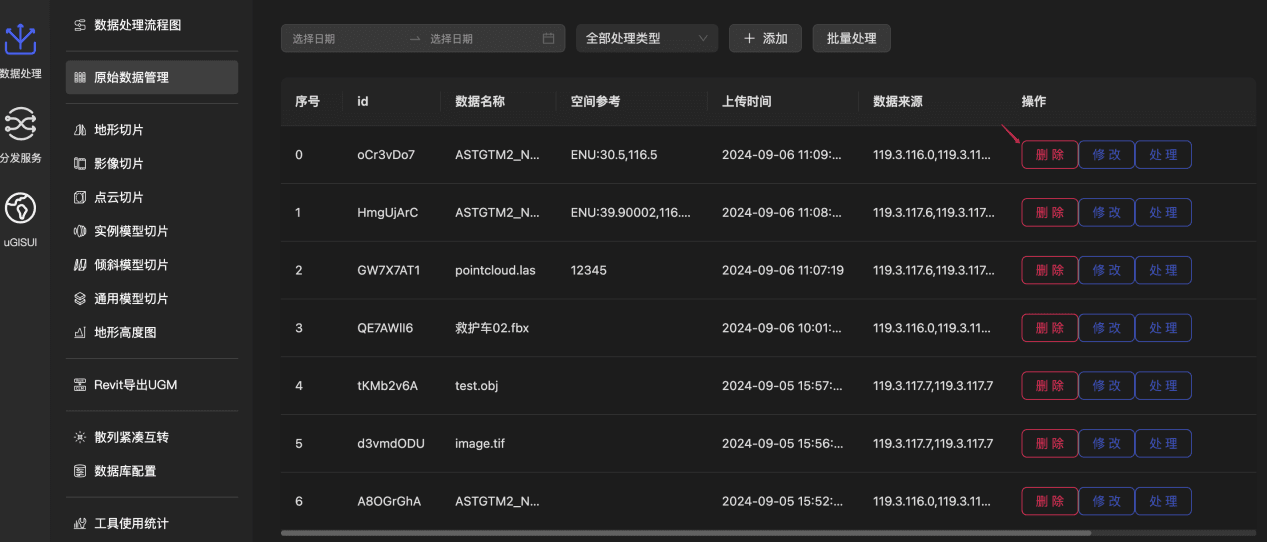Image resolution: width=1267 pixels, height=542 pixels.
Task: Open Revit导出UGM menu item
Action: 135,385
